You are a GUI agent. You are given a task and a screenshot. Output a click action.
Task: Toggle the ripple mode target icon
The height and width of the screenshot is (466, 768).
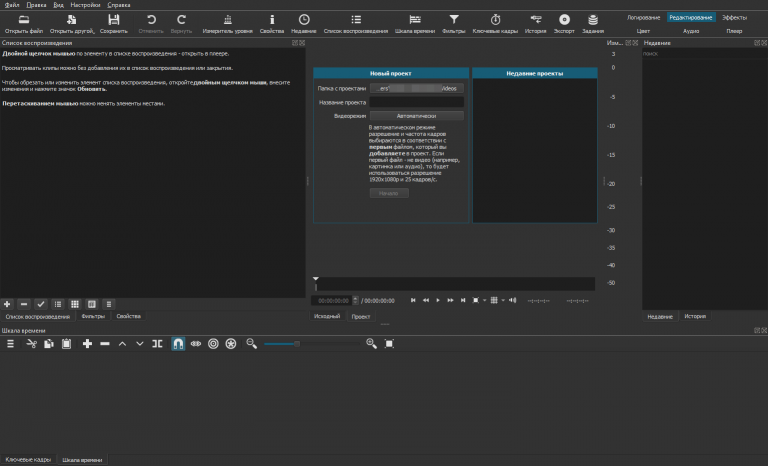click(213, 344)
